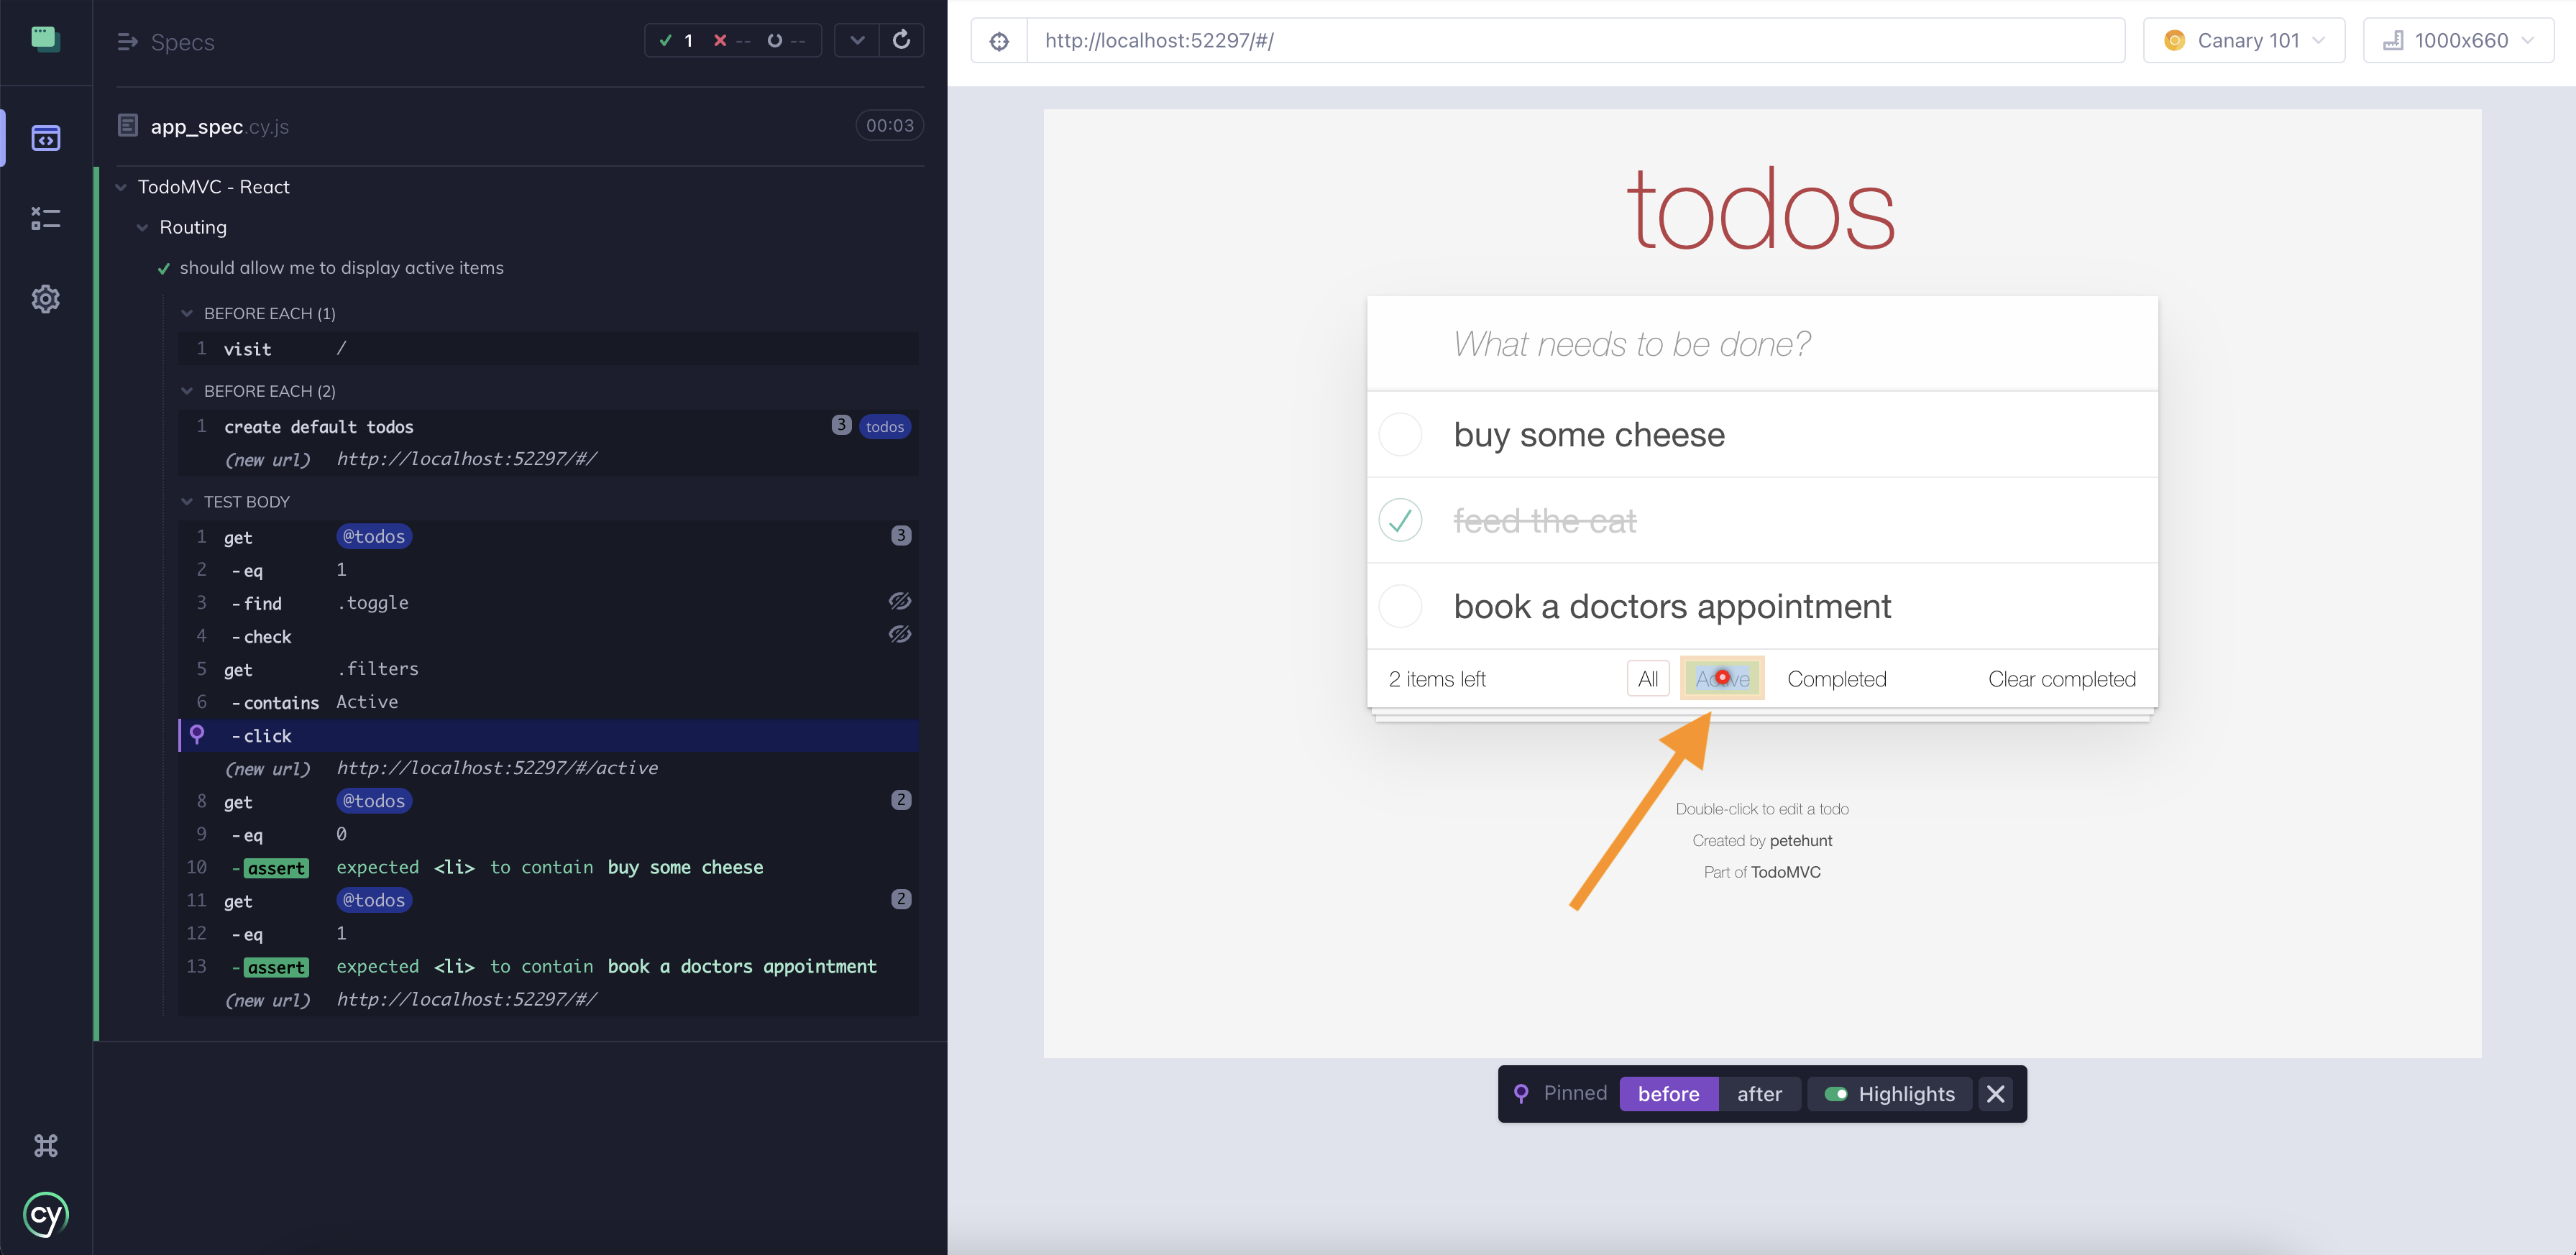This screenshot has height=1255, width=2576.
Task: Collapse BEFORE EACH (1) section
Action: (x=186, y=313)
